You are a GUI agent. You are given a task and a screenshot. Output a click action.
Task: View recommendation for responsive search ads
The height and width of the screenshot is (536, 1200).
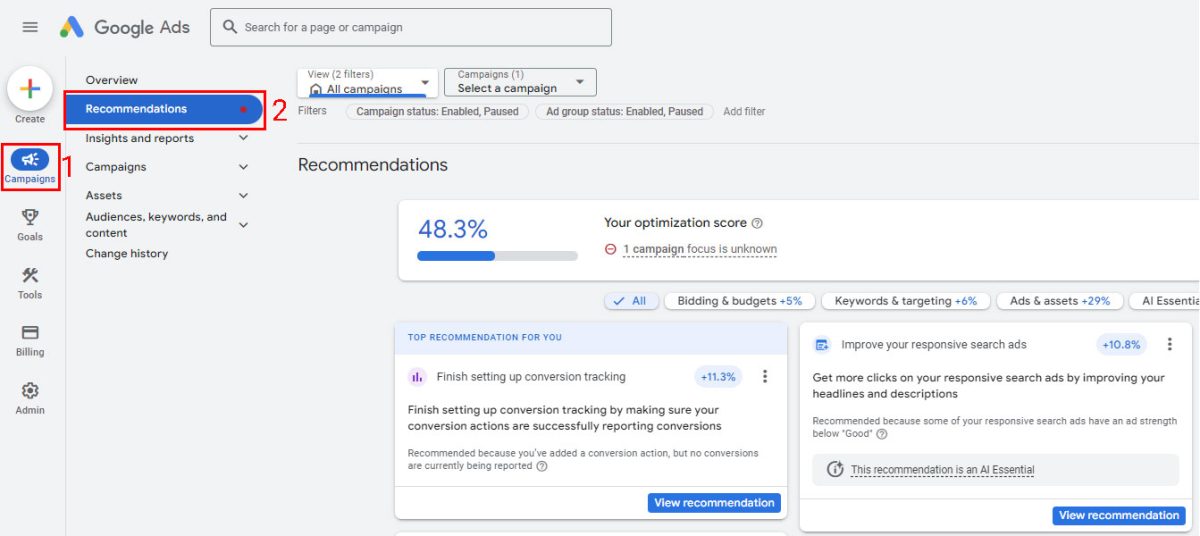click(1119, 516)
